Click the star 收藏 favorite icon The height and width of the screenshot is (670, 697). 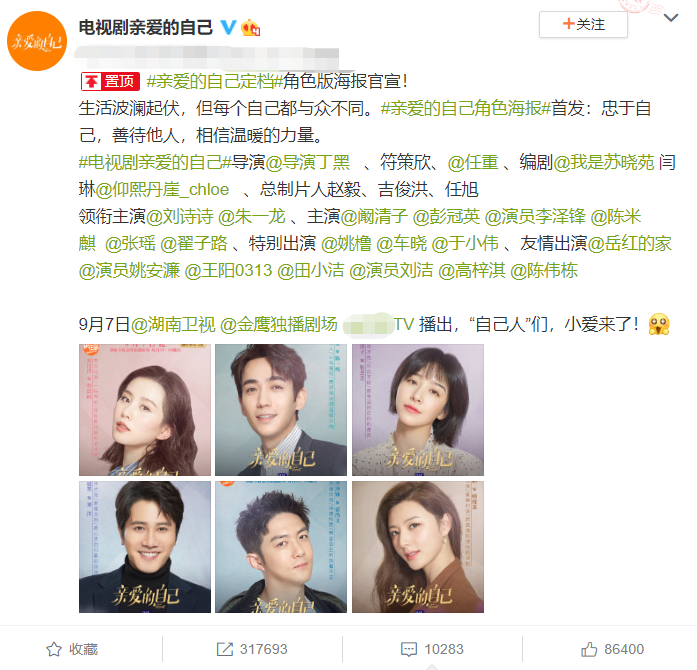pyautogui.click(x=54, y=649)
